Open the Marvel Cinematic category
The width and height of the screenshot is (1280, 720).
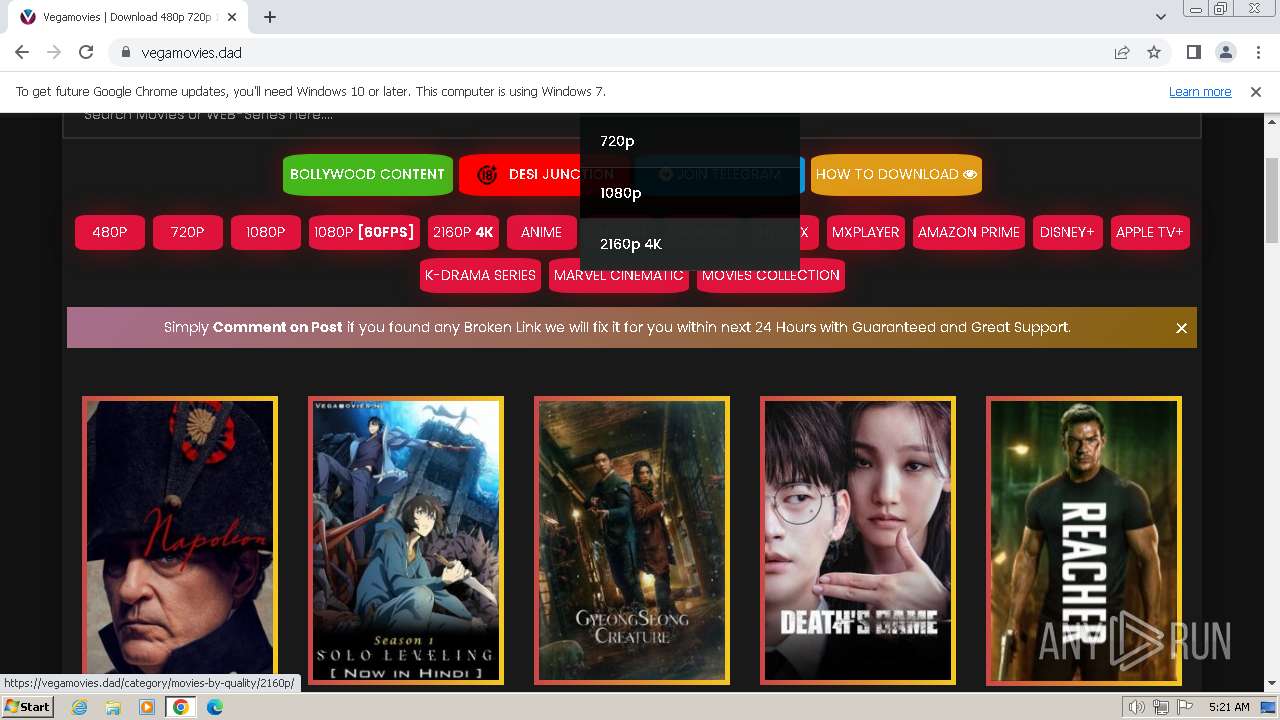[x=619, y=275]
